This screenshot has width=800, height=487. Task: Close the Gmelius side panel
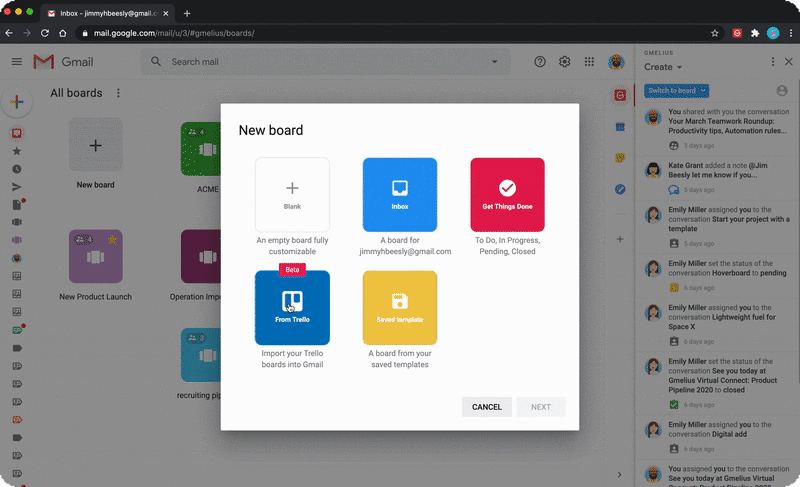(789, 62)
